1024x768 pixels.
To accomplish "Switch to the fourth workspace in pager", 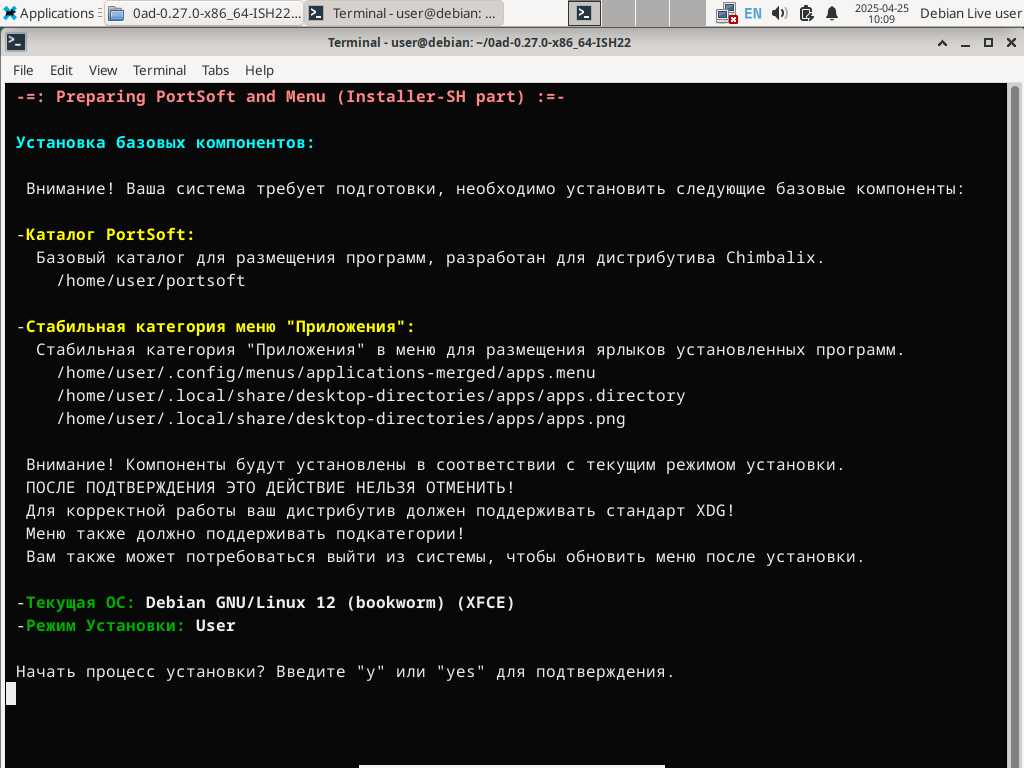I will [688, 13].
